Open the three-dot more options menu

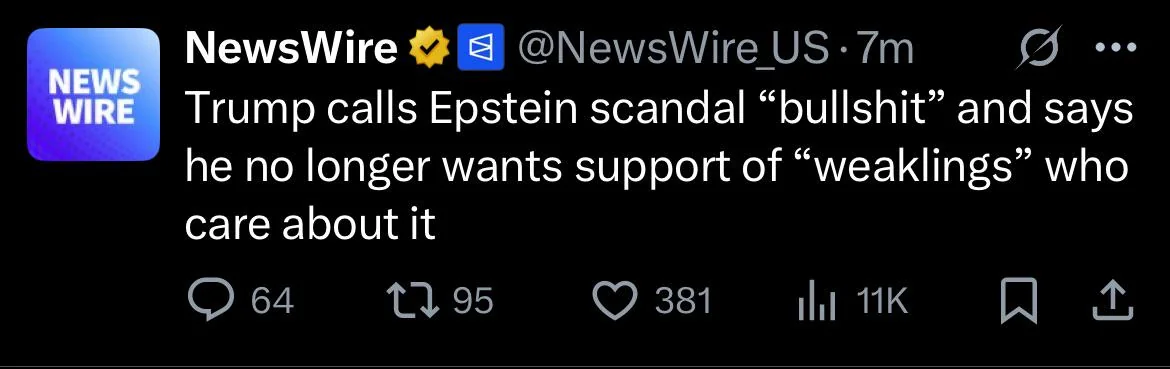click(x=1116, y=48)
